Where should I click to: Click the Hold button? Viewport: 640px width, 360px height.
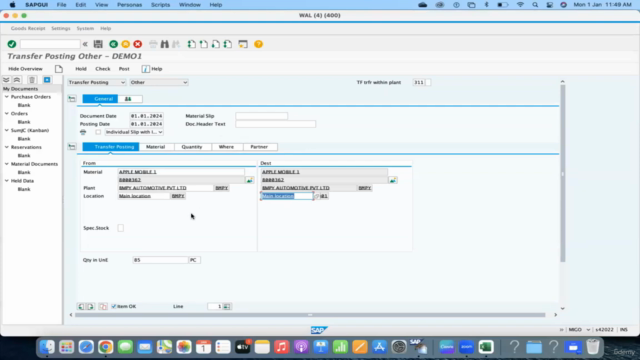81,69
